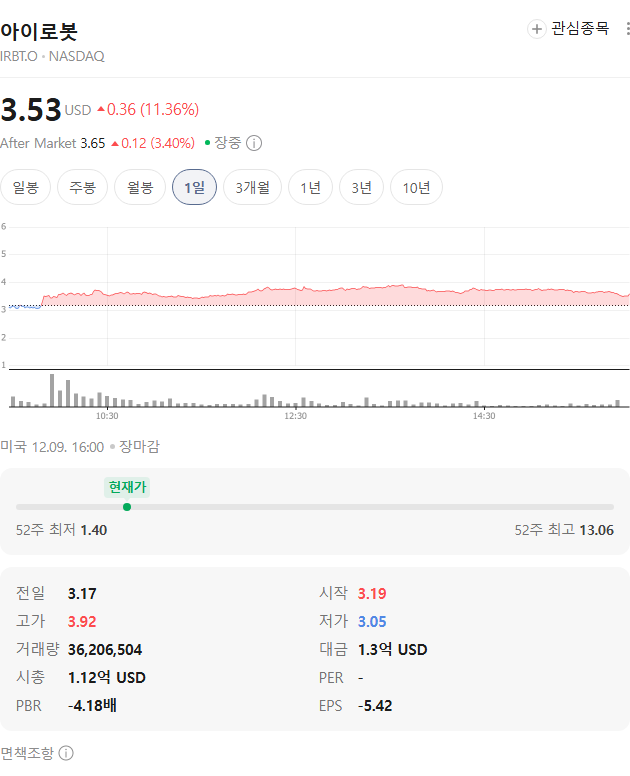Click After Market price 3.65
This screenshot has width=630, height=776.
pos(93,144)
